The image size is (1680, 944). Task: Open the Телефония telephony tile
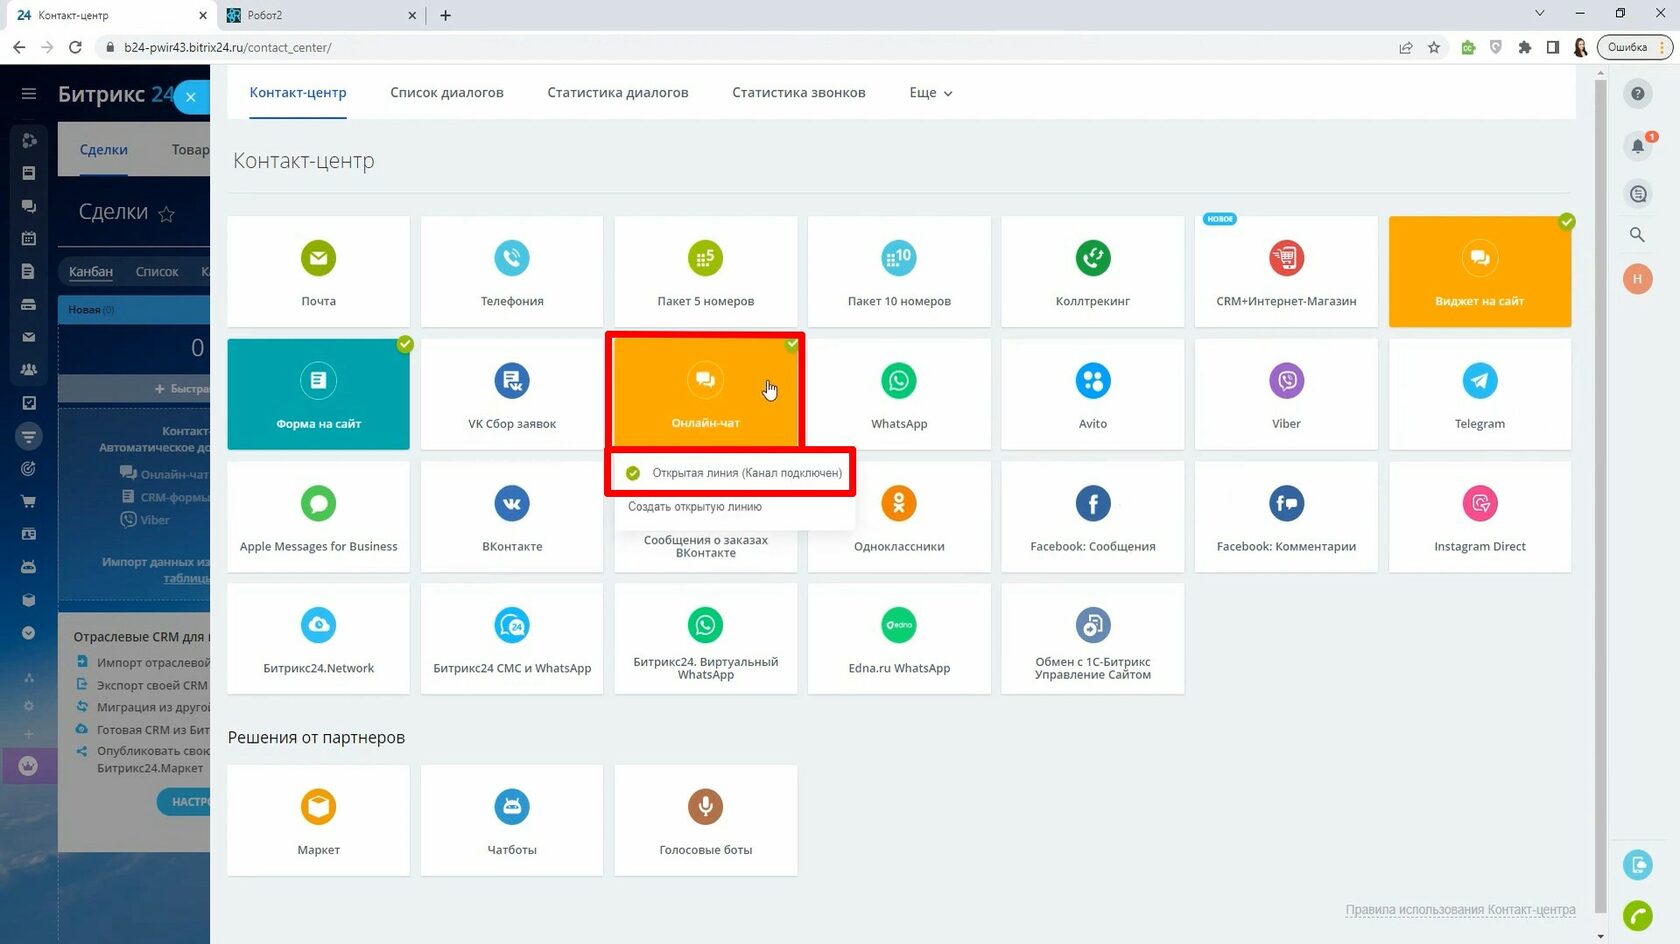coord(512,271)
